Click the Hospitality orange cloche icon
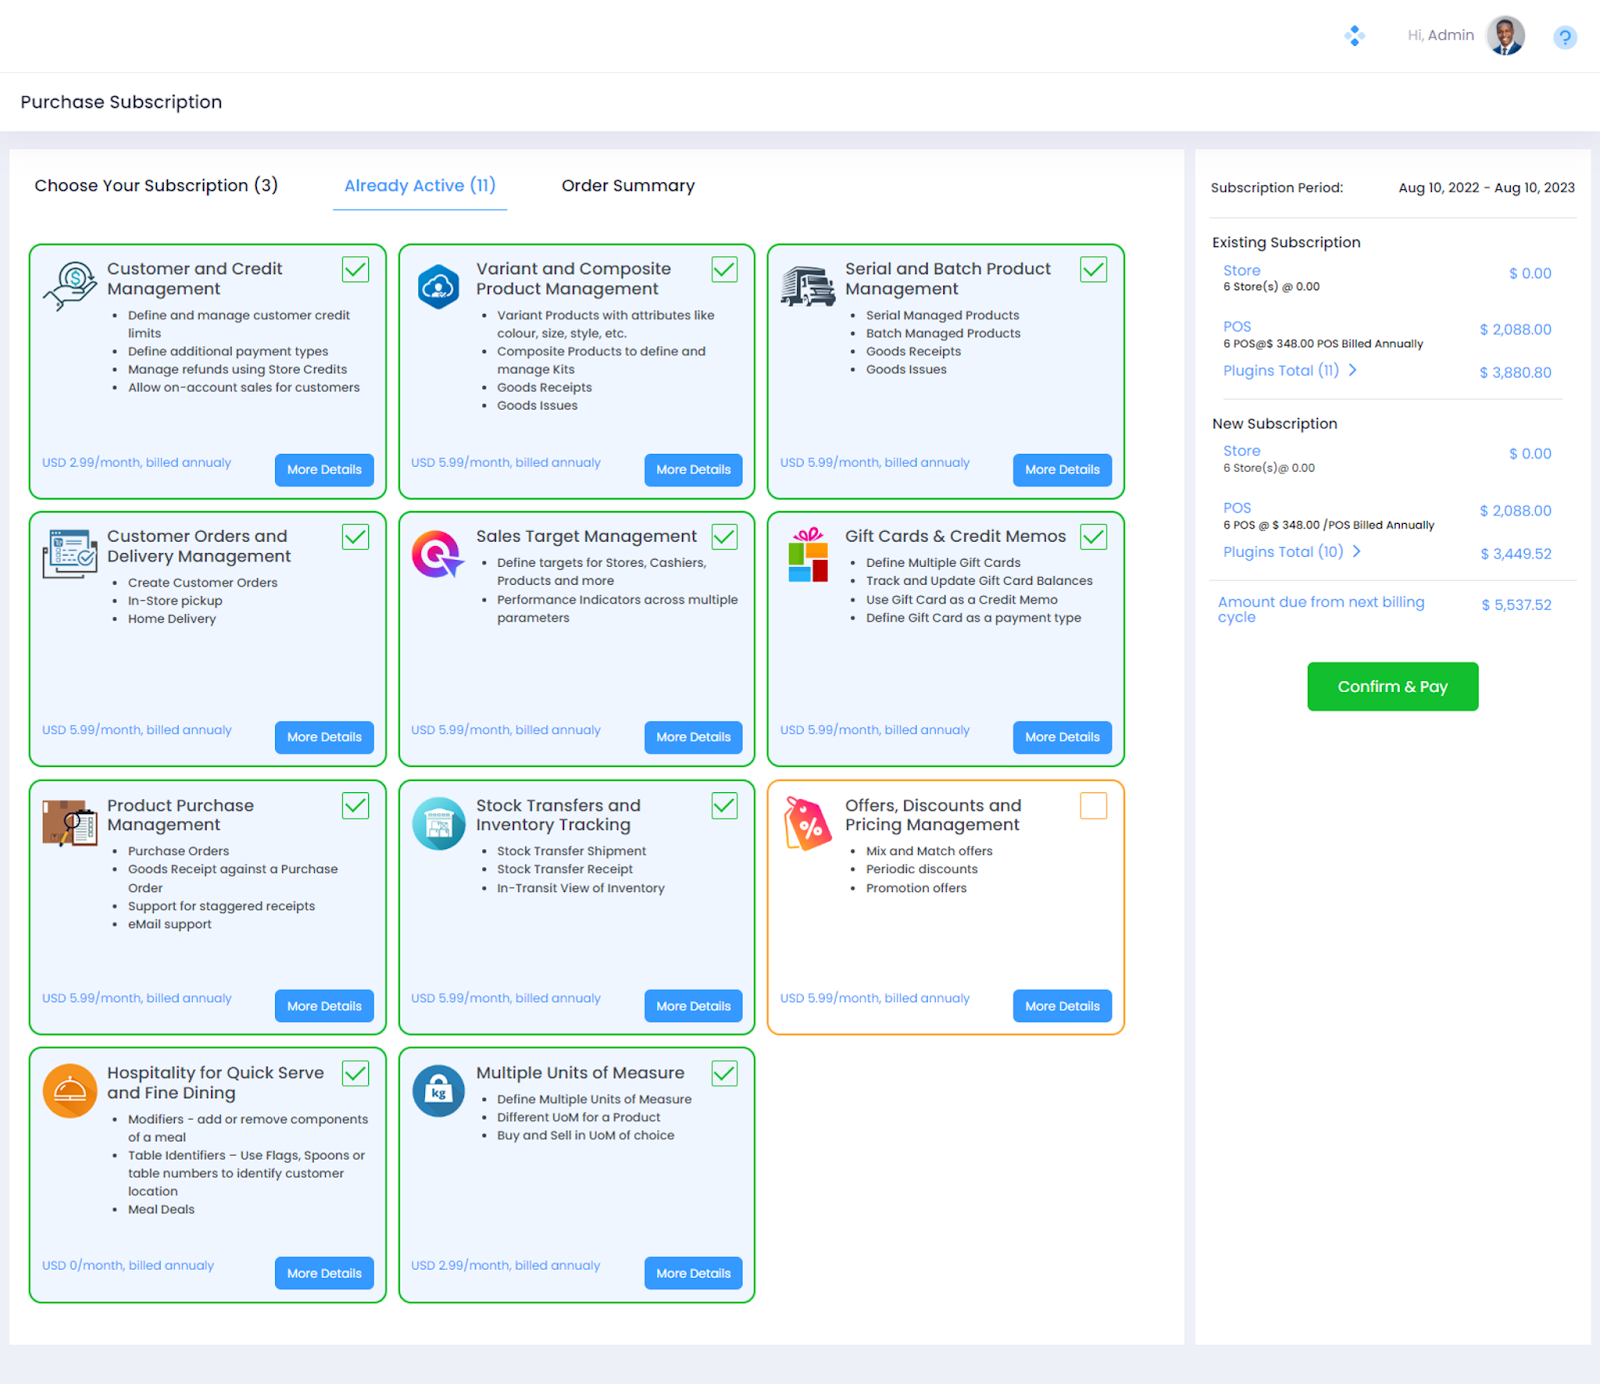Screen dimensions: 1600x1384 tap(69, 1091)
